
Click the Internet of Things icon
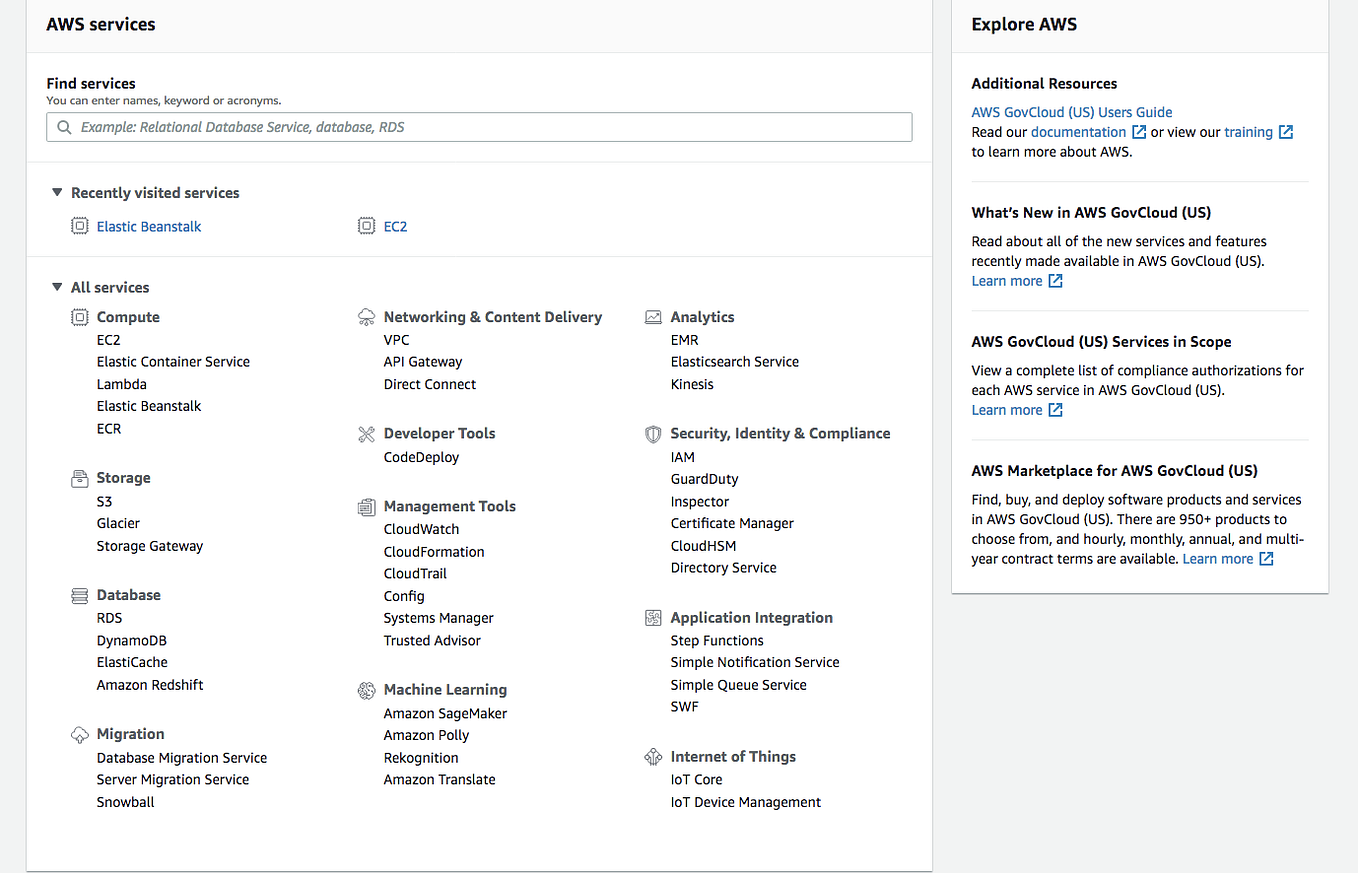point(652,757)
